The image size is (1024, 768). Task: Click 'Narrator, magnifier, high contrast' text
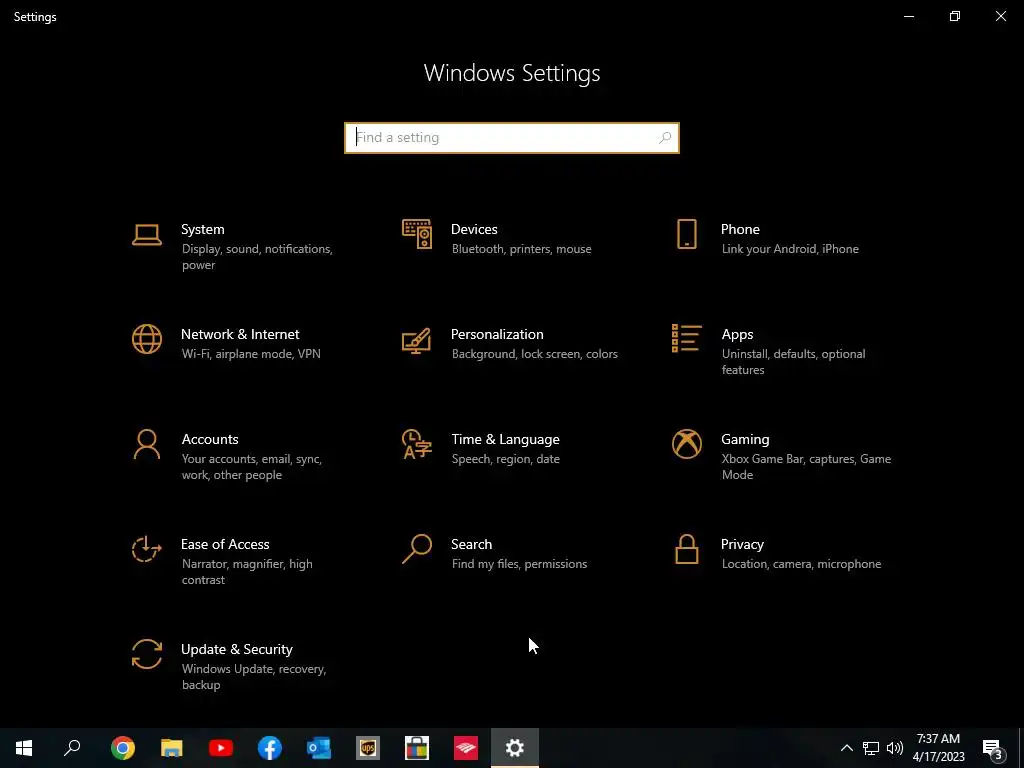point(247,572)
